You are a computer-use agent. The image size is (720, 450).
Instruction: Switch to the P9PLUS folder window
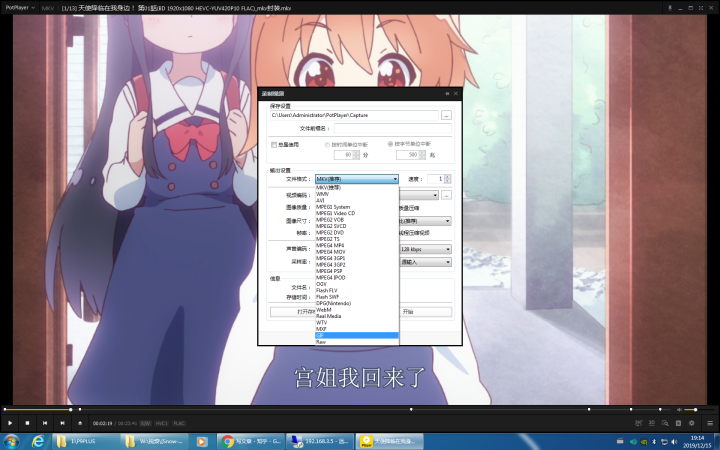(x=86, y=442)
